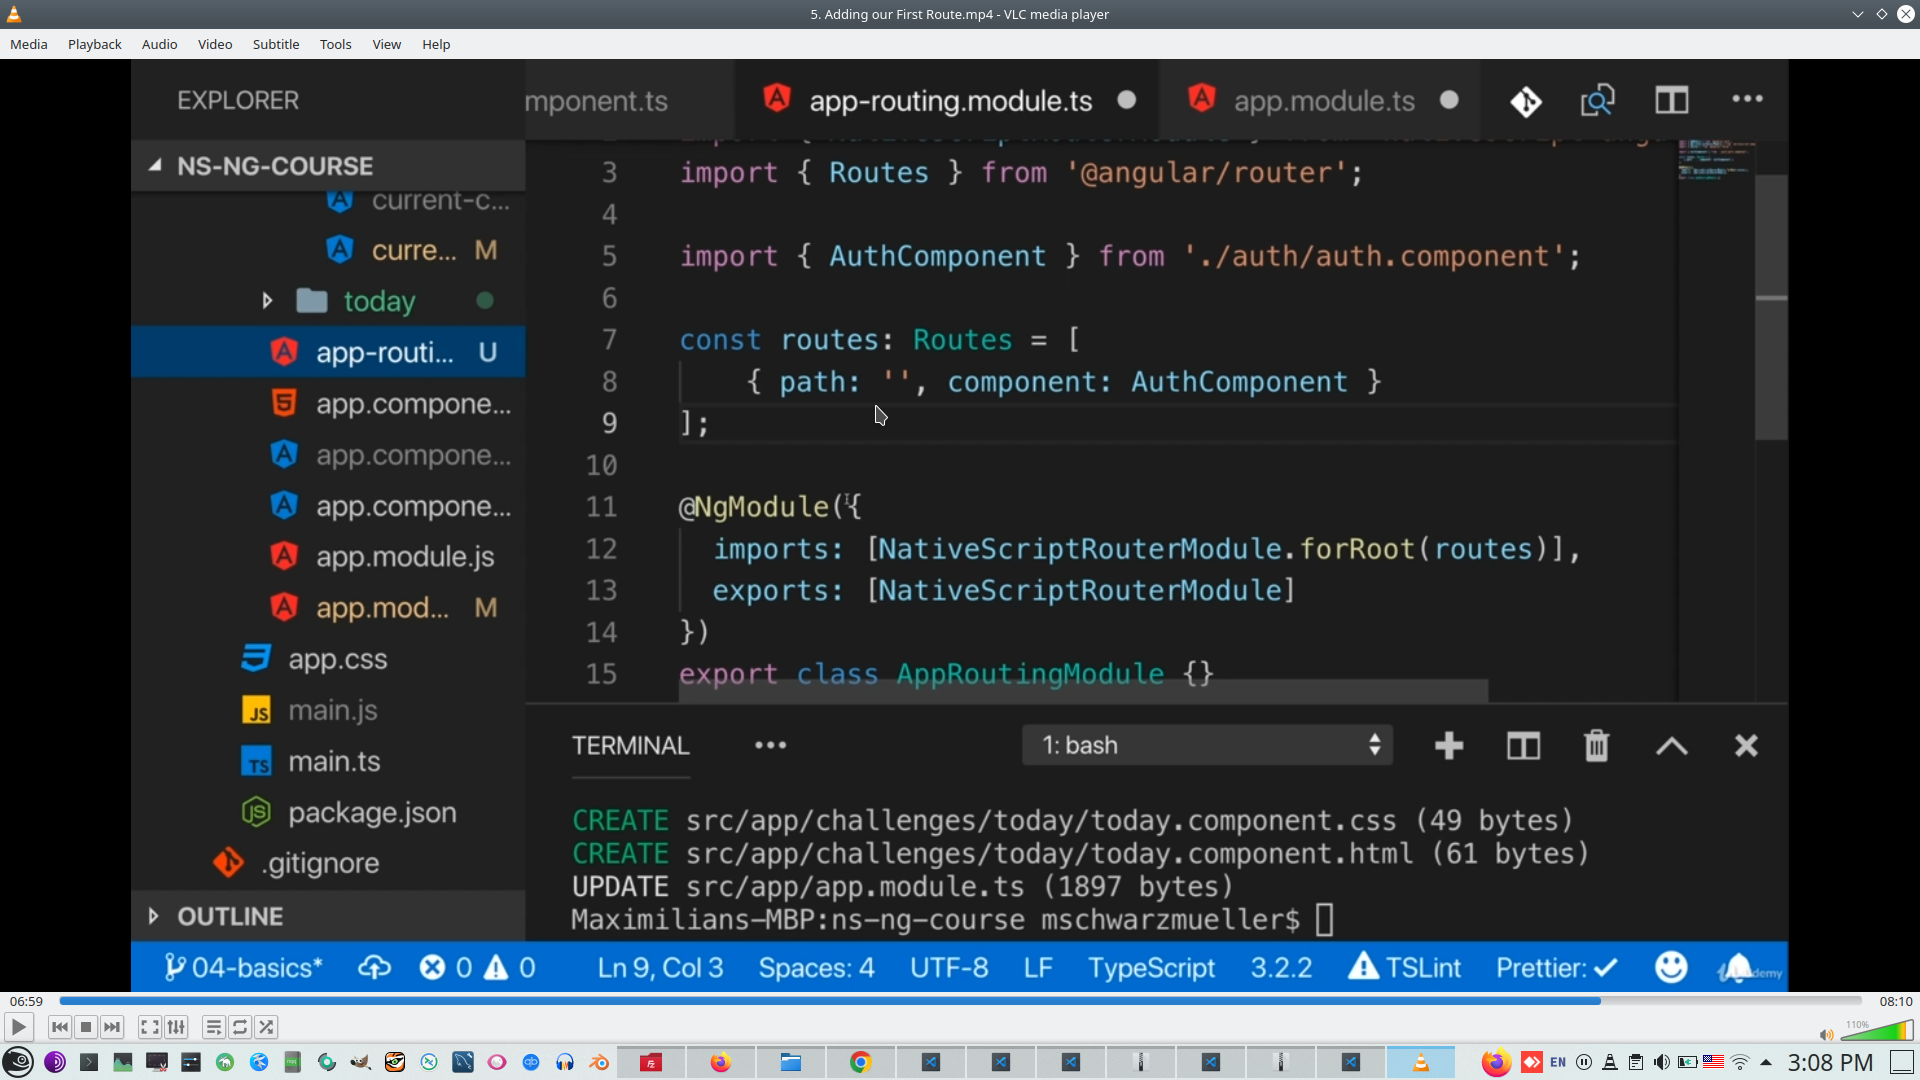Click the previous media button
This screenshot has width=1920, height=1080.
point(60,1027)
